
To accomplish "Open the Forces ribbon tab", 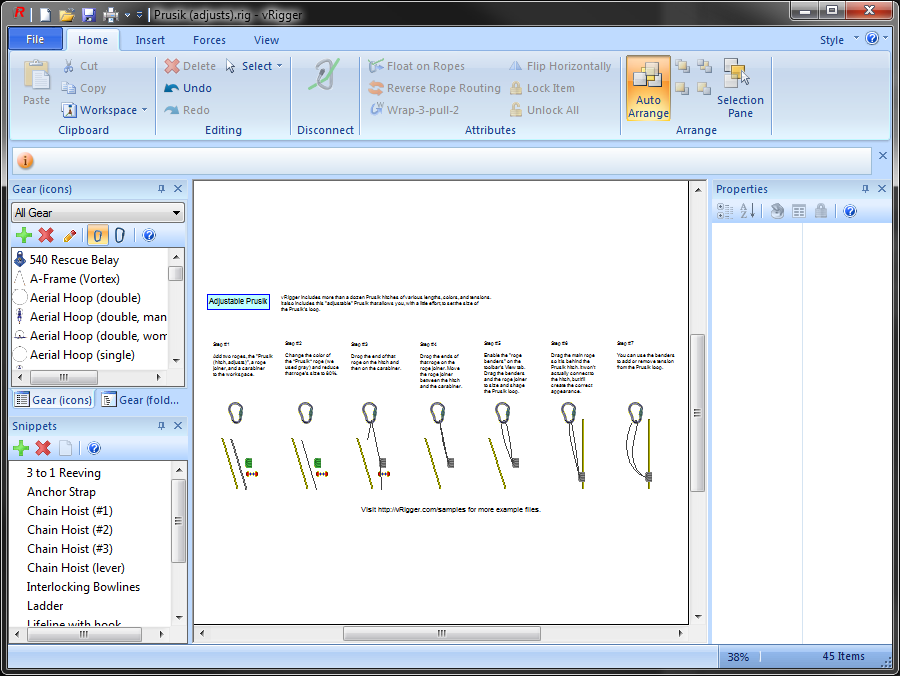I will pos(209,40).
